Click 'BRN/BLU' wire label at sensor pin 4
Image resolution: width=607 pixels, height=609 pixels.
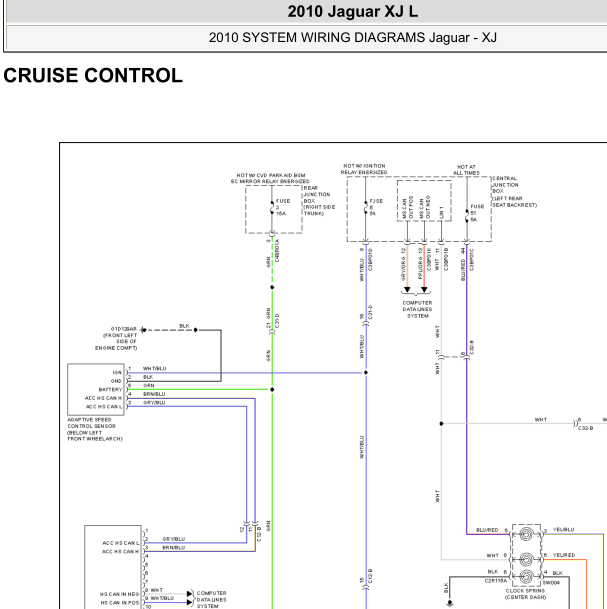pyautogui.click(x=154, y=394)
